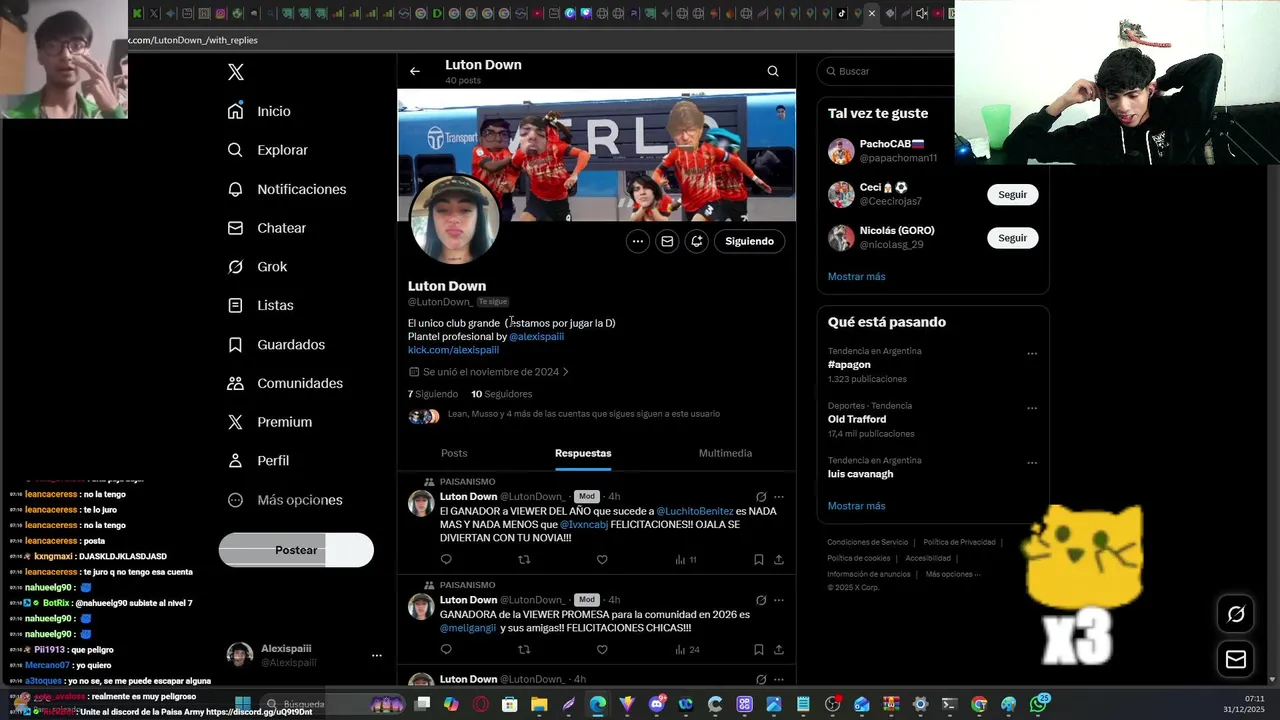Viewport: 1280px width, 720px height.
Task: Click Mostrar más under Tal vez te guste
Action: pyautogui.click(x=856, y=277)
